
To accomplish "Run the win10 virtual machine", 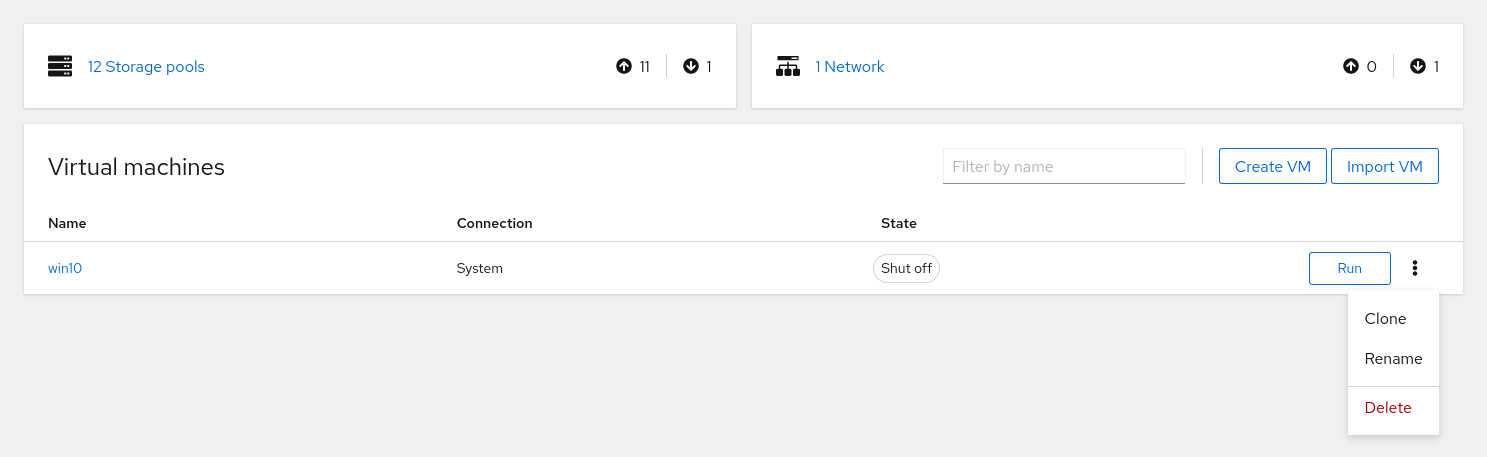I will pyautogui.click(x=1349, y=268).
